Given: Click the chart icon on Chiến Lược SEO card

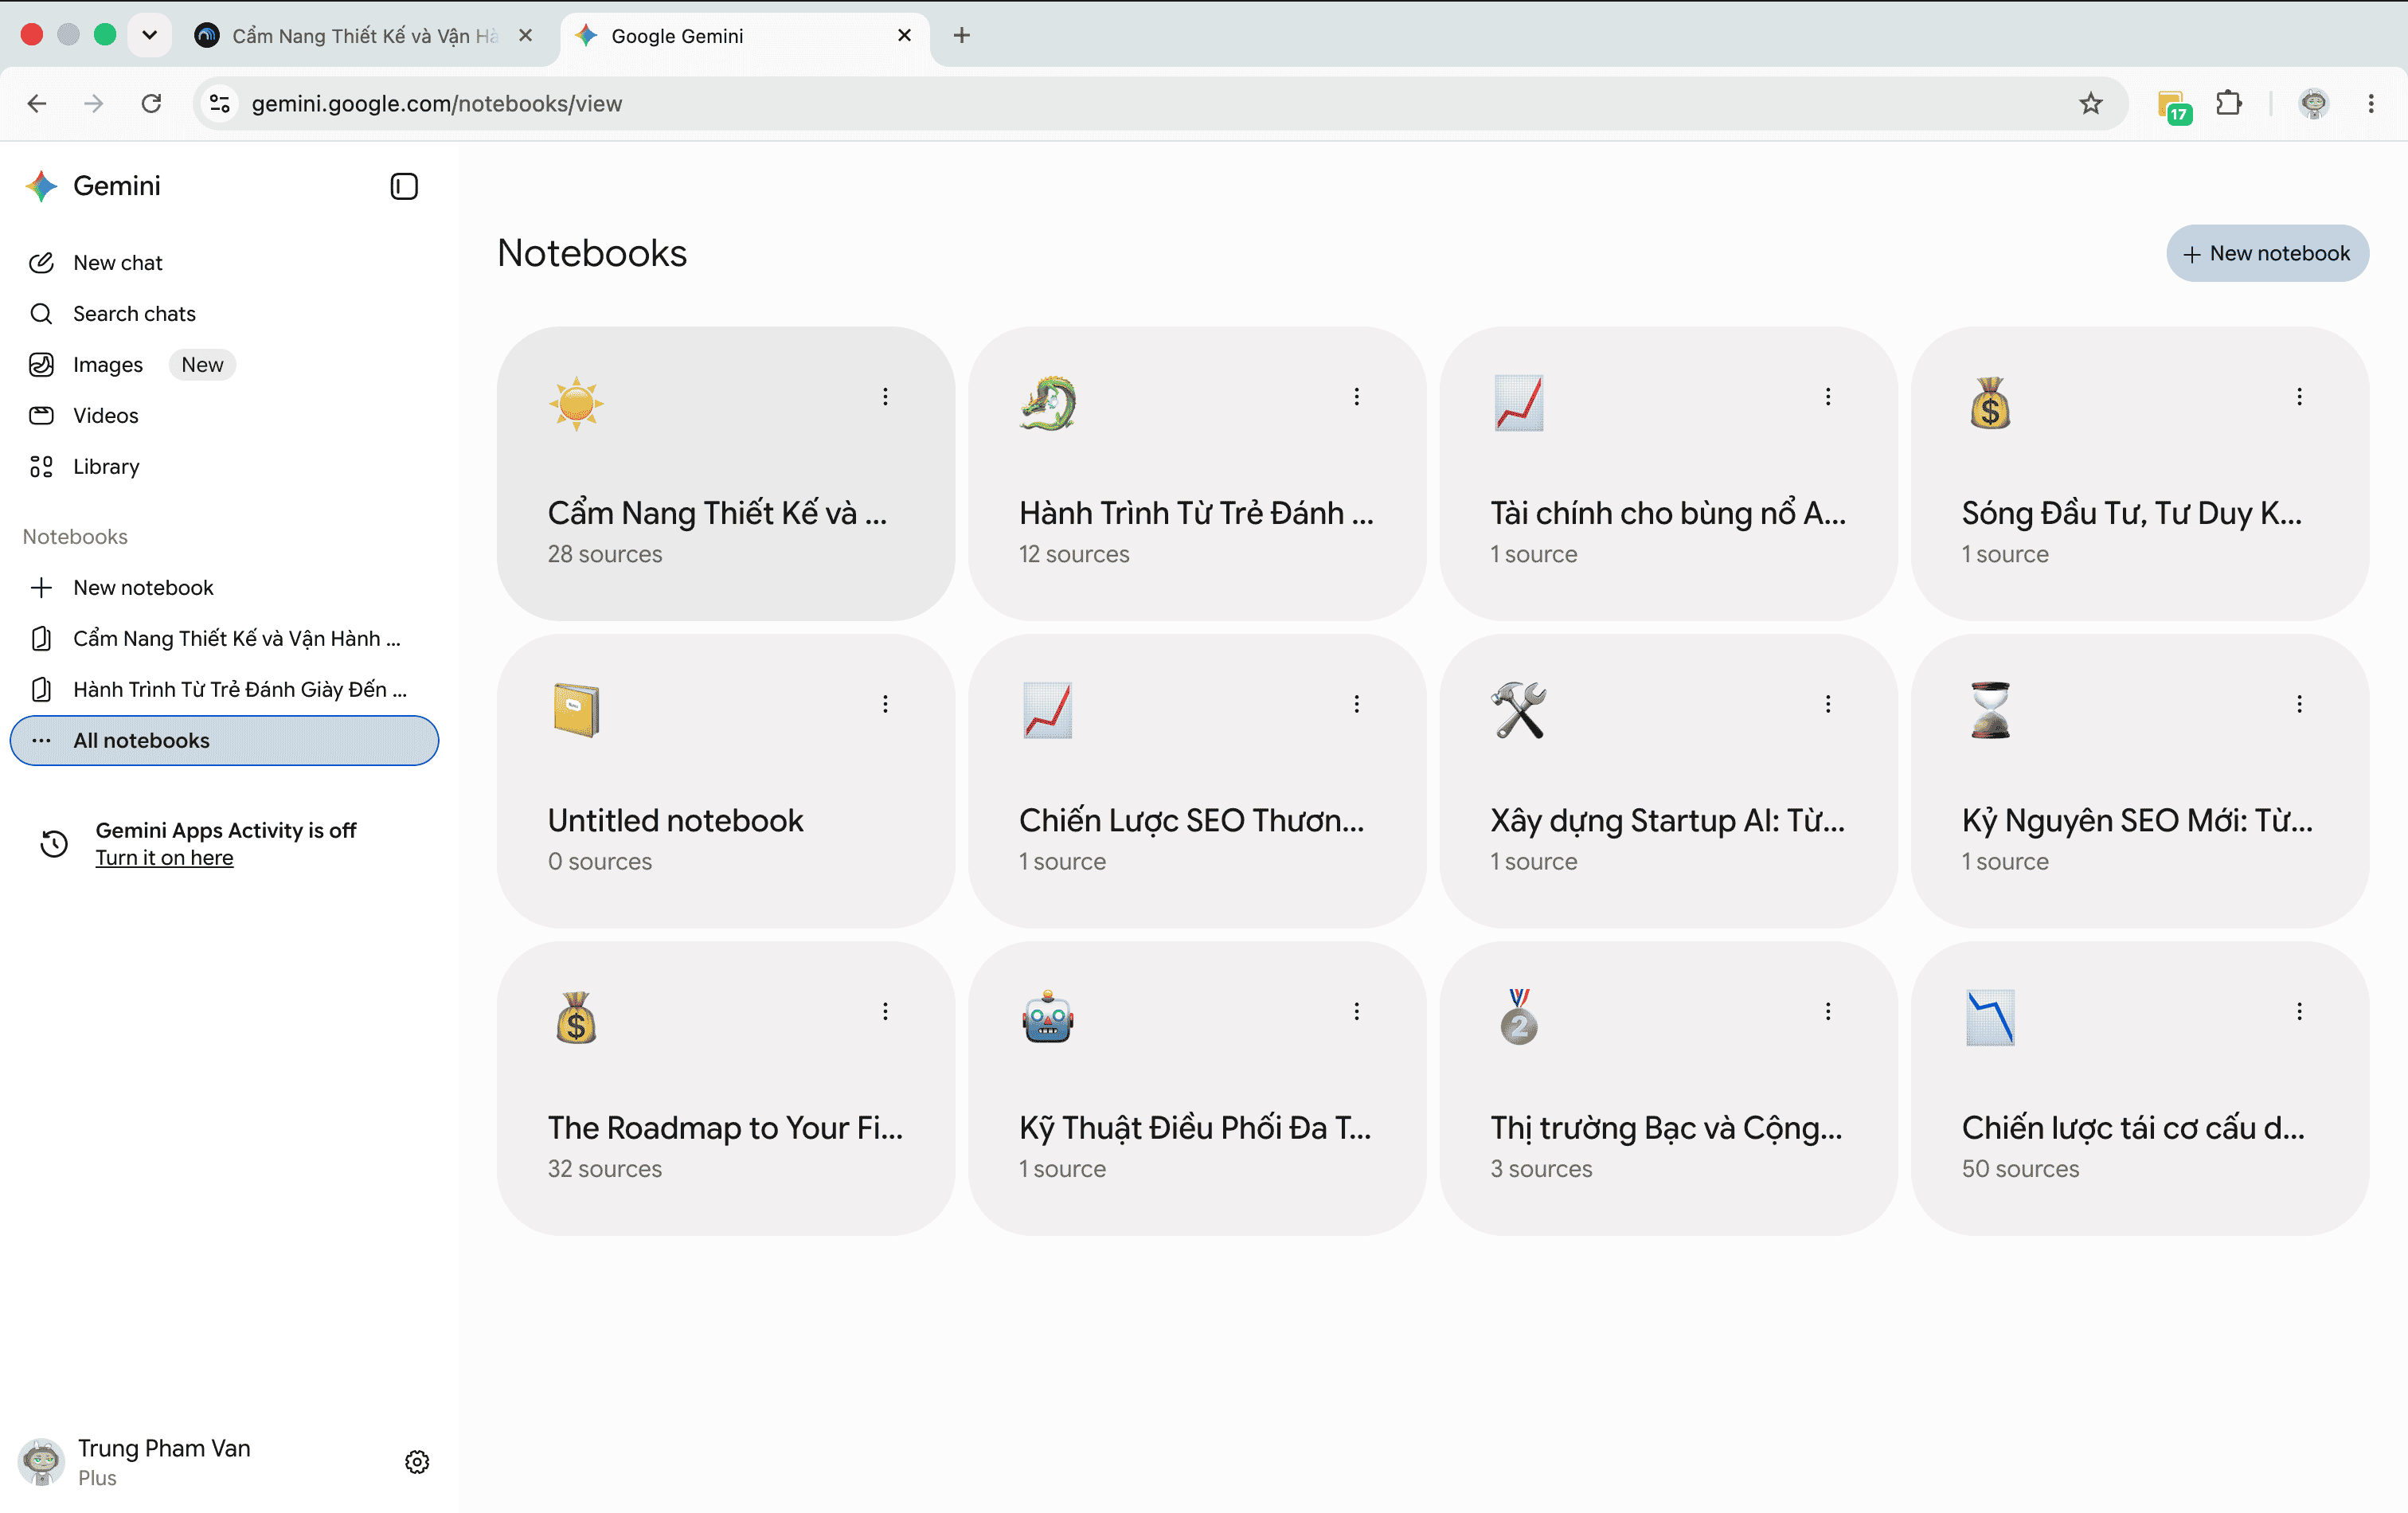Looking at the screenshot, I should [x=1047, y=711].
